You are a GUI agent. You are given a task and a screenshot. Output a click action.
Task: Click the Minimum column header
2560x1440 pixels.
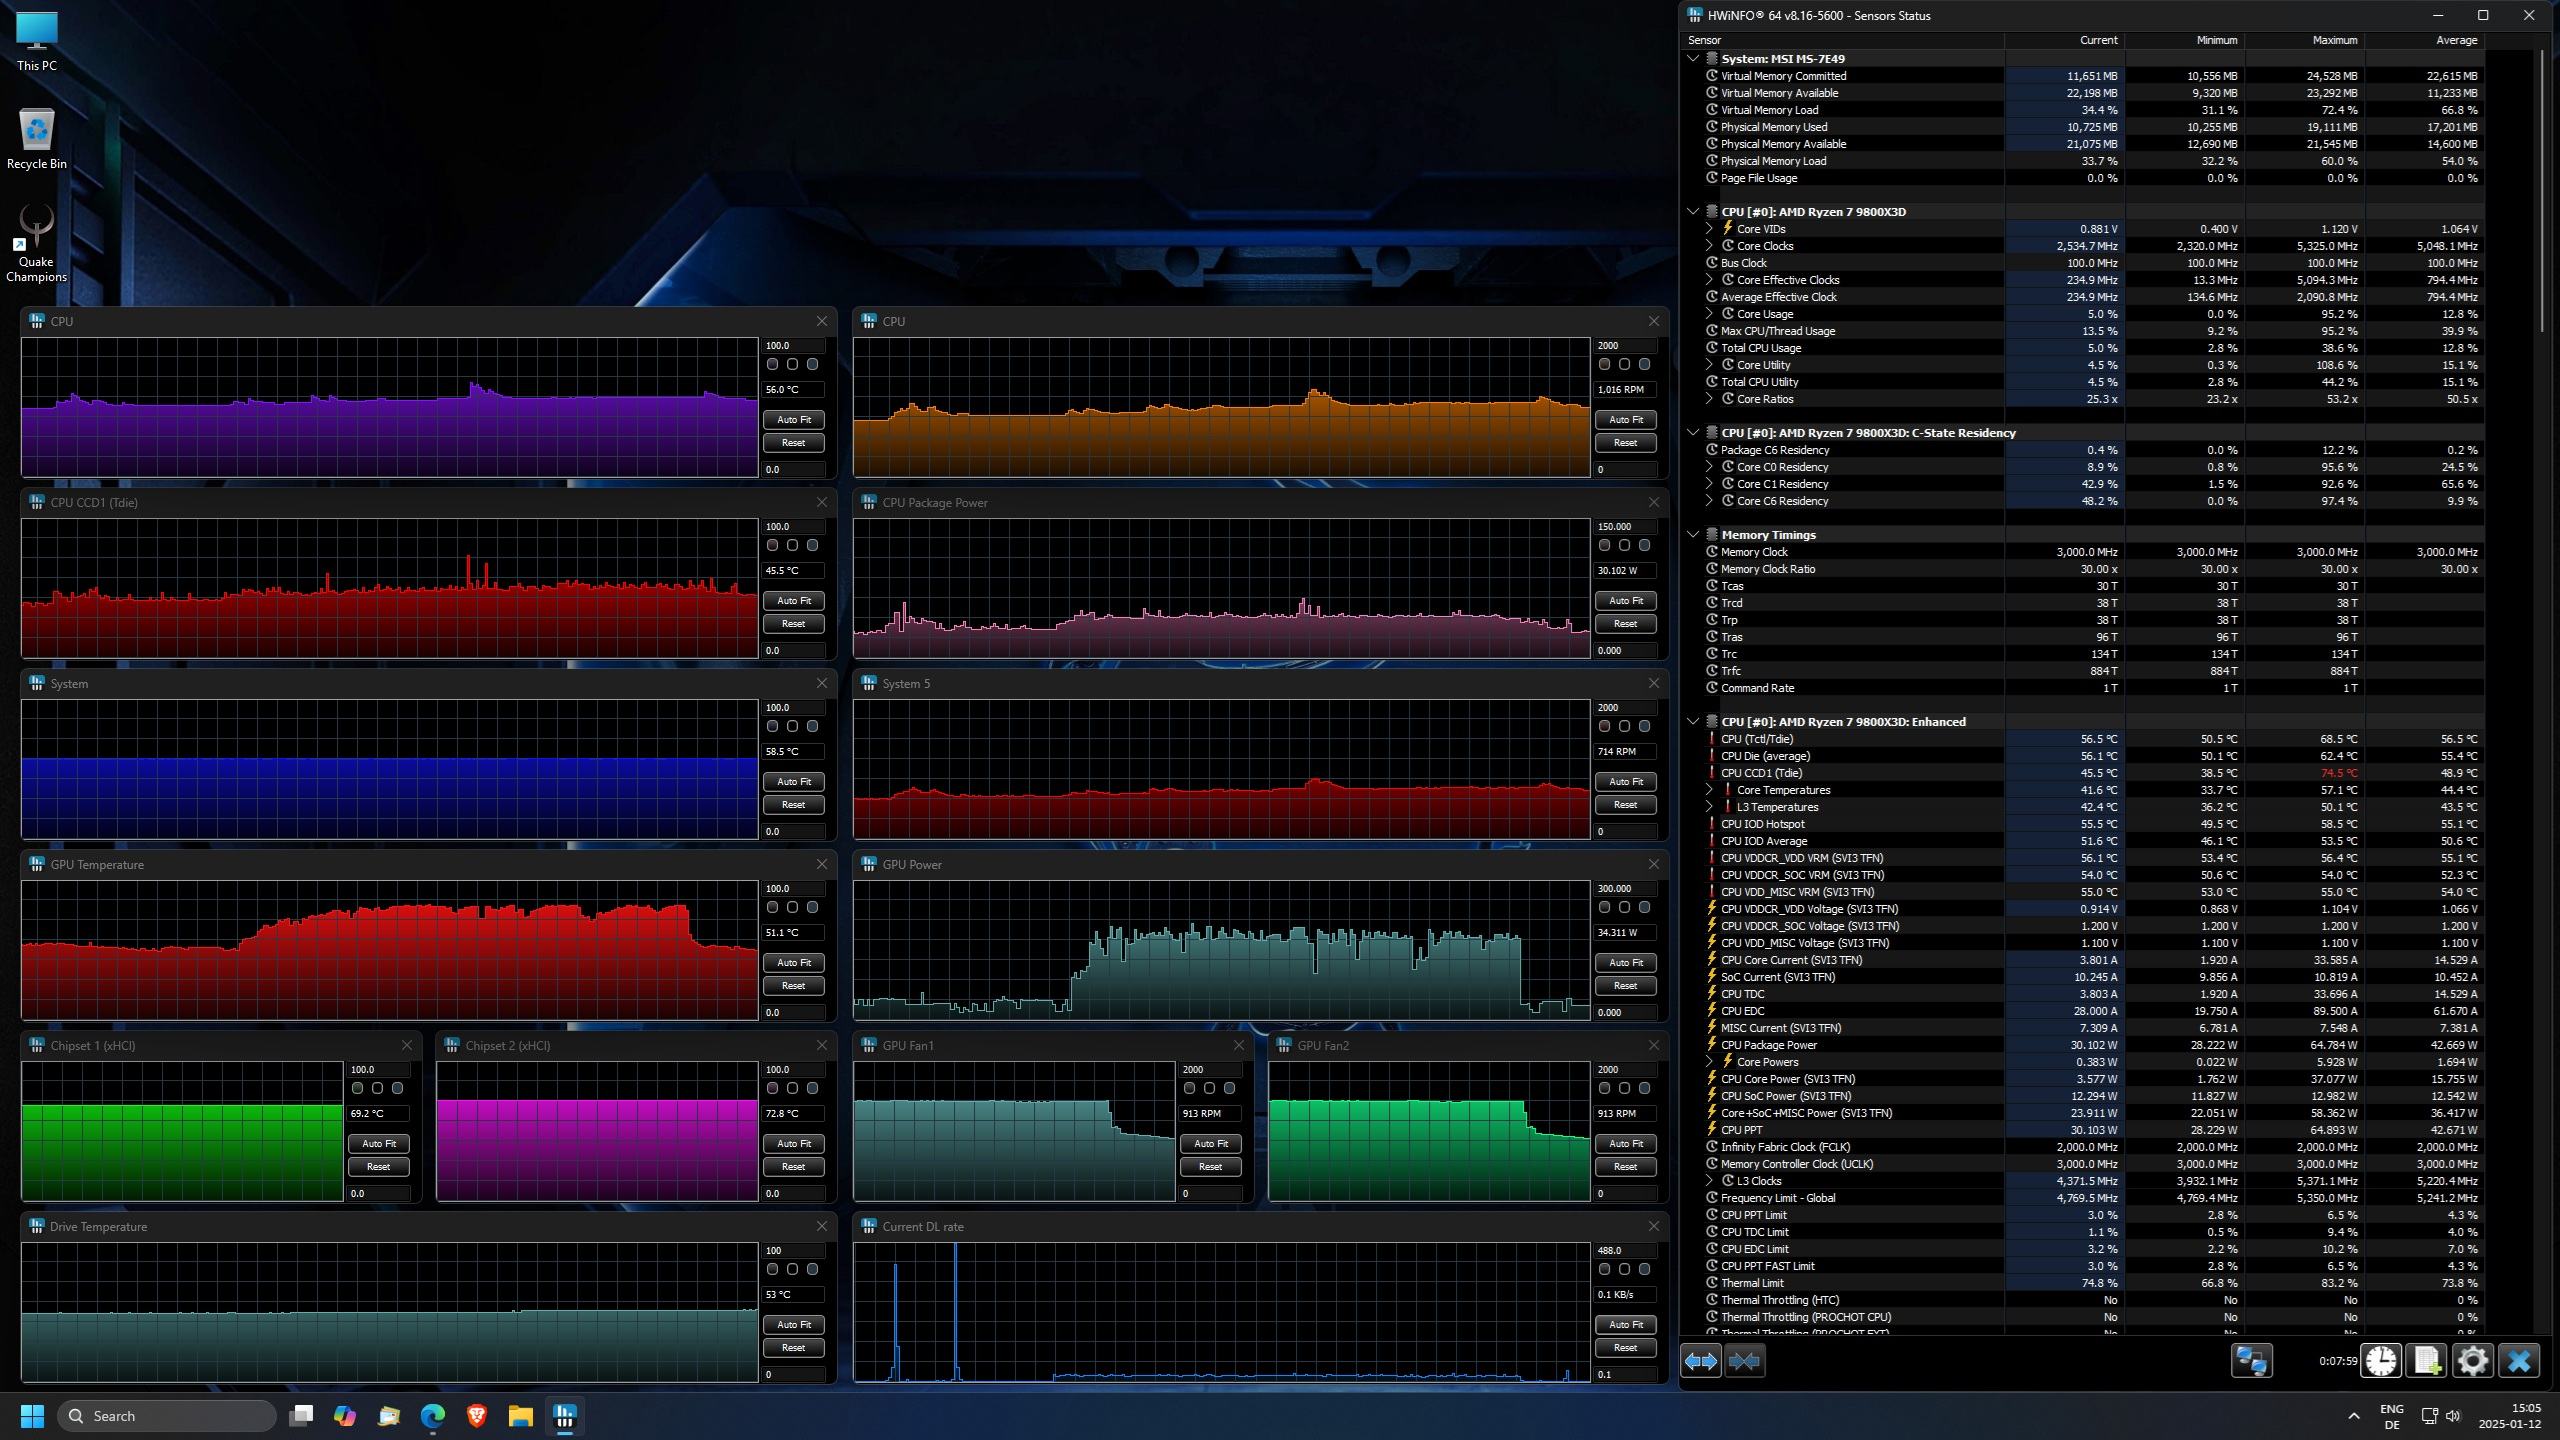[x=2184, y=40]
